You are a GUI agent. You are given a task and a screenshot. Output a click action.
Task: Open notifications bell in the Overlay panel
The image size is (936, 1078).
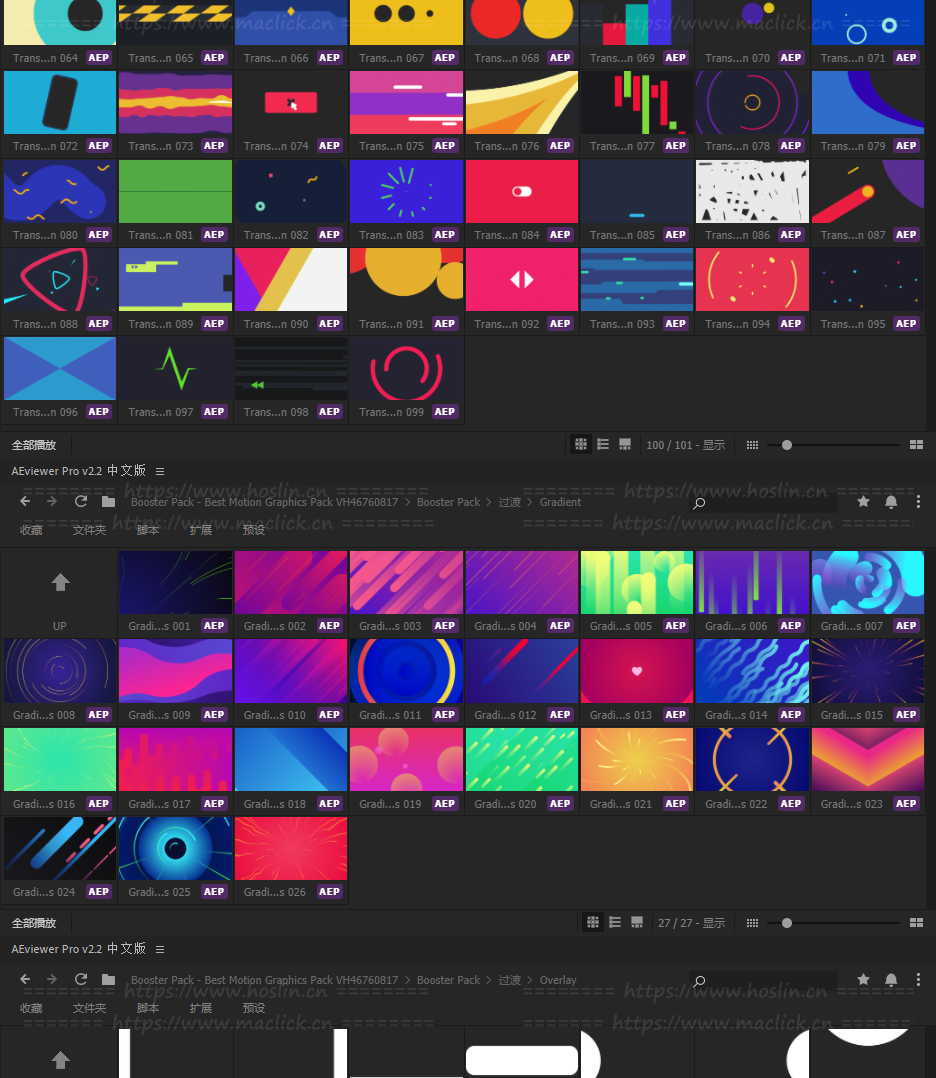pos(891,980)
